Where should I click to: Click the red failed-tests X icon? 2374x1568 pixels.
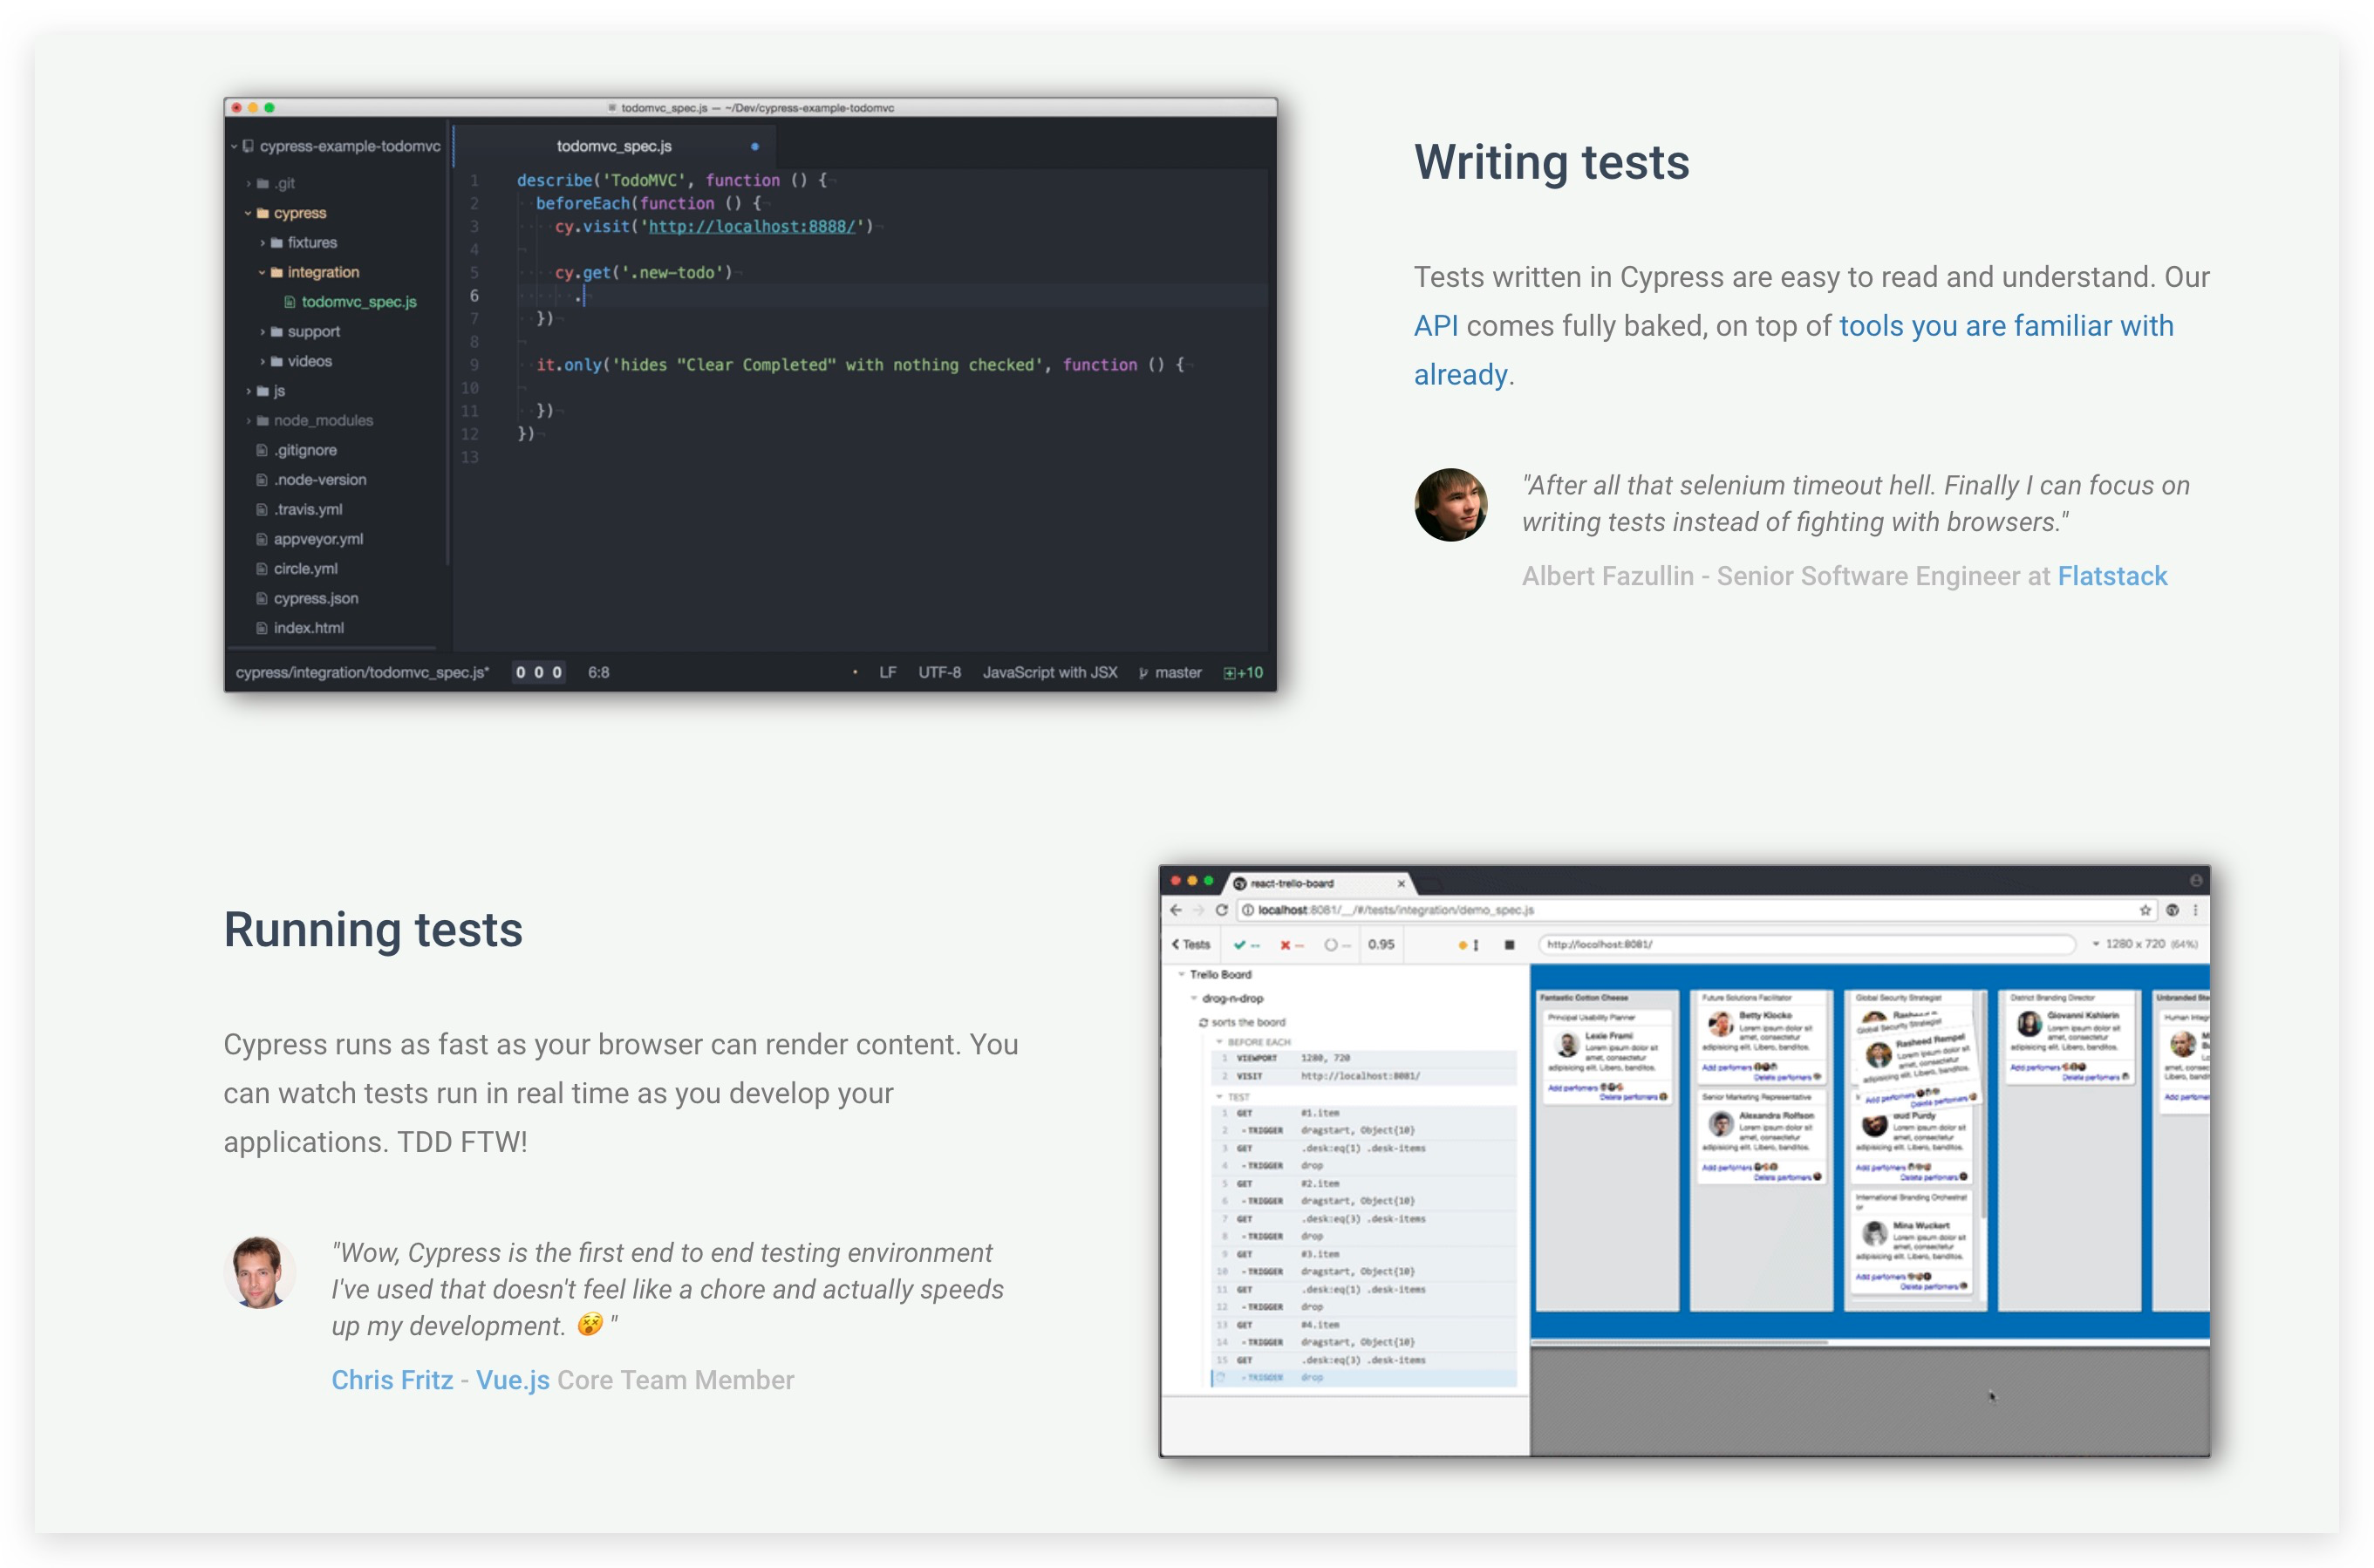click(x=1285, y=945)
